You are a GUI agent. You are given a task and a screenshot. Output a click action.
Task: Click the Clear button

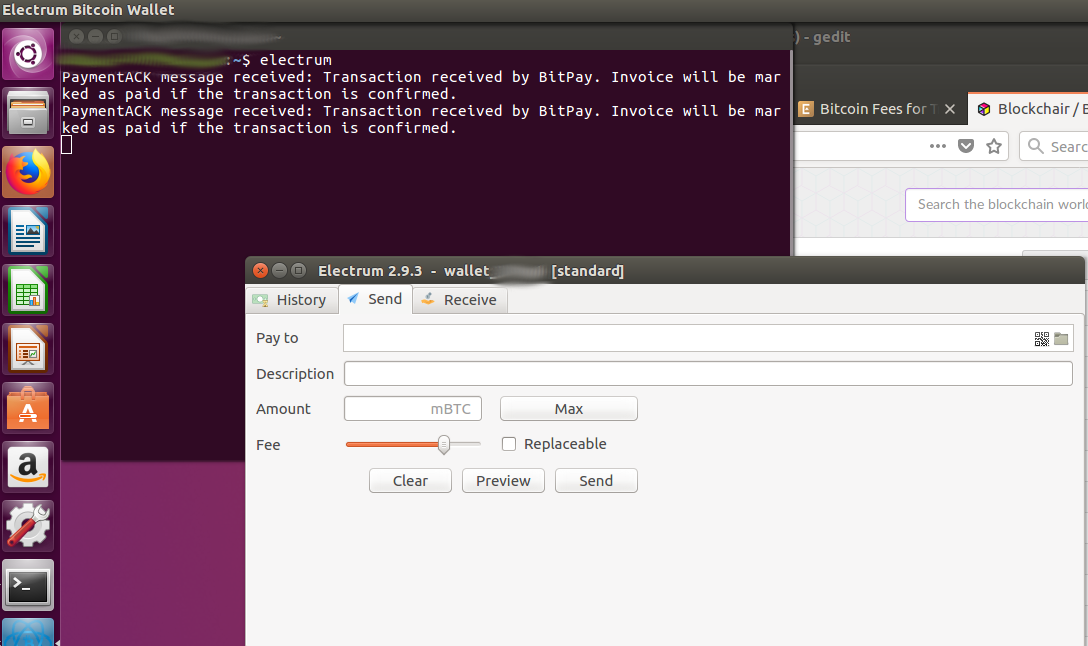click(x=410, y=481)
